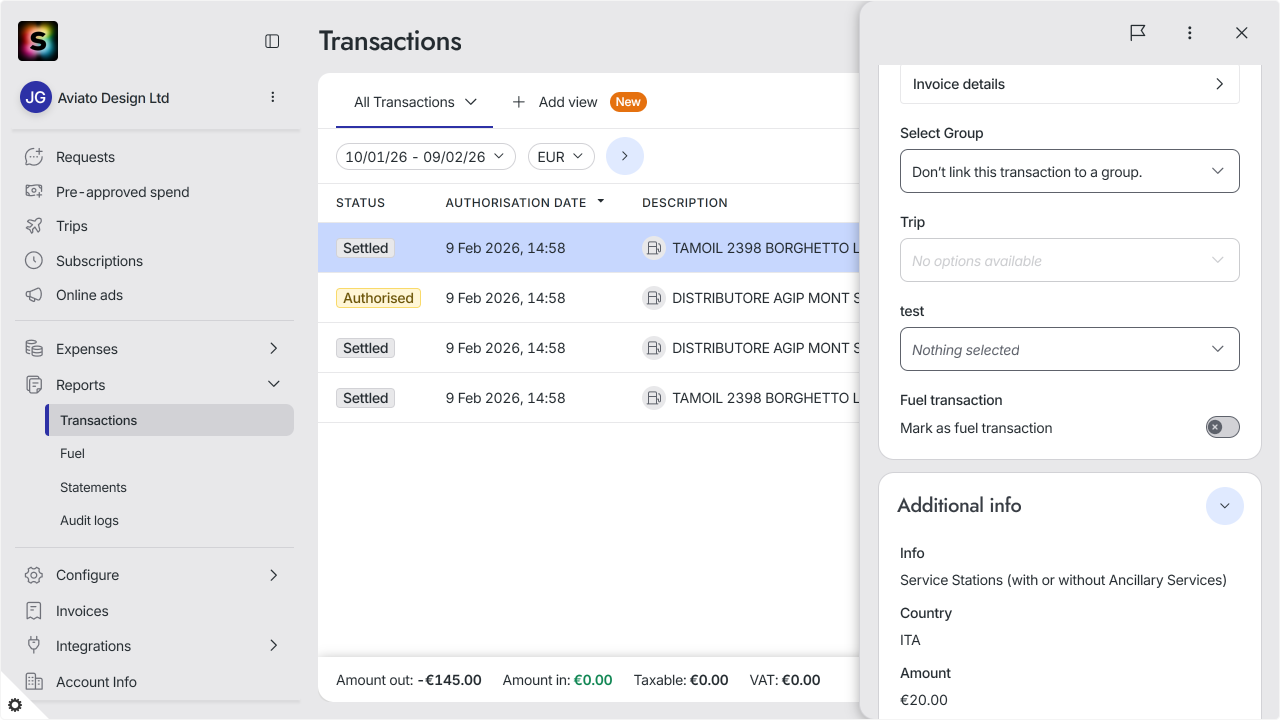Open the date range 10/01/26 - 09/02/26 dropdown
The height and width of the screenshot is (720, 1280).
pyautogui.click(x=426, y=157)
